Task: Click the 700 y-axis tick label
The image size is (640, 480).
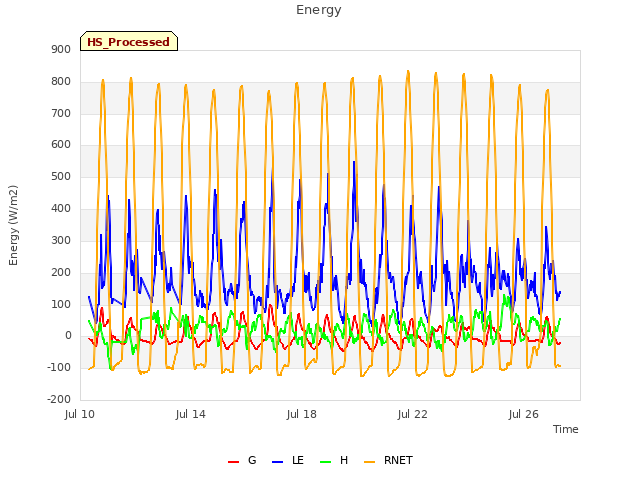Action: click(61, 113)
